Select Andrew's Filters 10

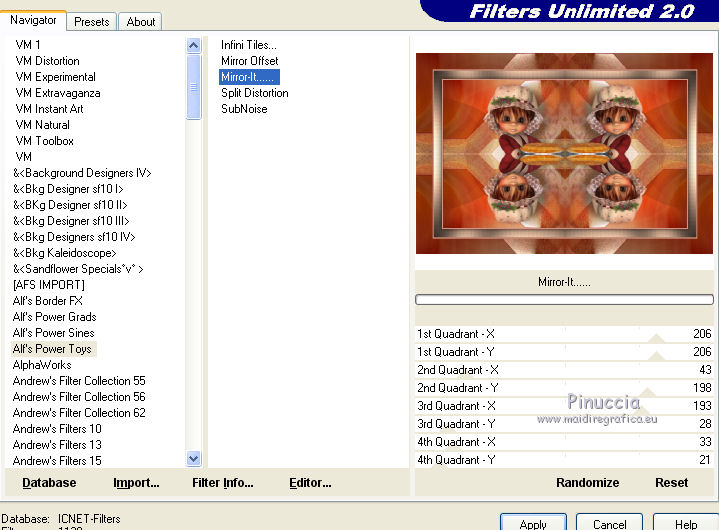[x=57, y=429]
